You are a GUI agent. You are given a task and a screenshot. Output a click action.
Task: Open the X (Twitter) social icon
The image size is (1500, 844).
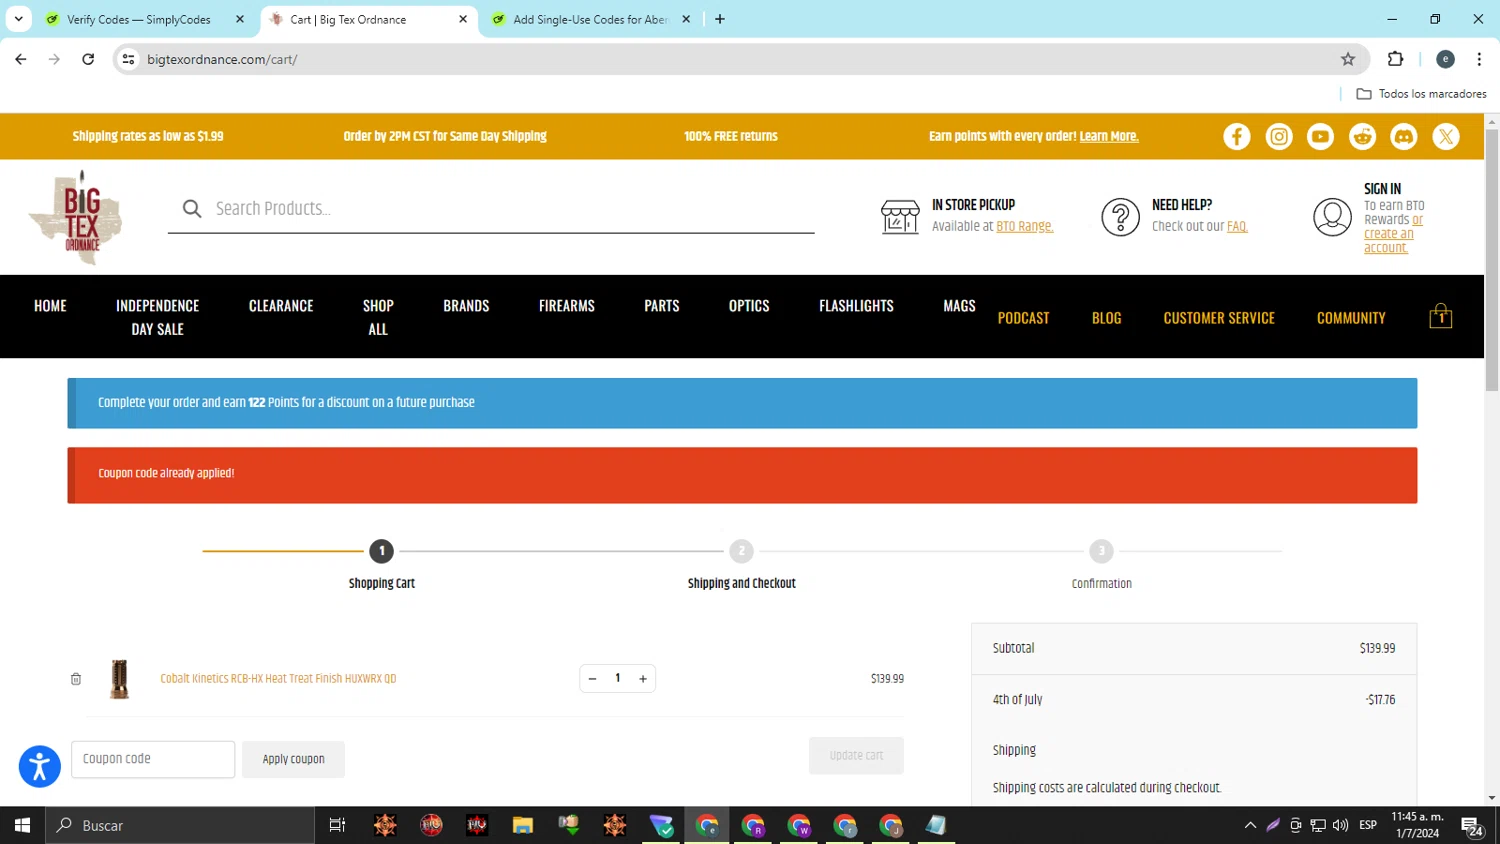[x=1446, y=137]
